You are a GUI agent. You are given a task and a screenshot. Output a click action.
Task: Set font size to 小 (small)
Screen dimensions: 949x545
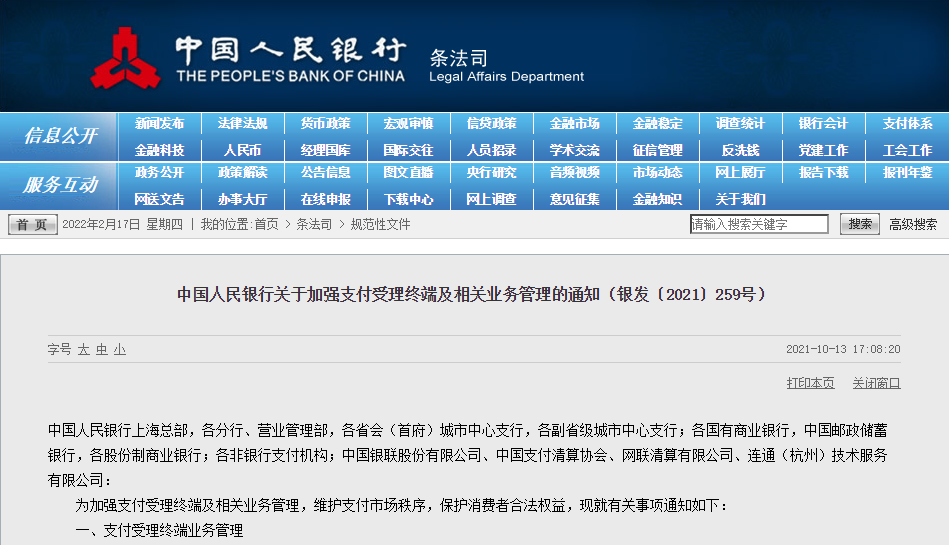coord(119,349)
